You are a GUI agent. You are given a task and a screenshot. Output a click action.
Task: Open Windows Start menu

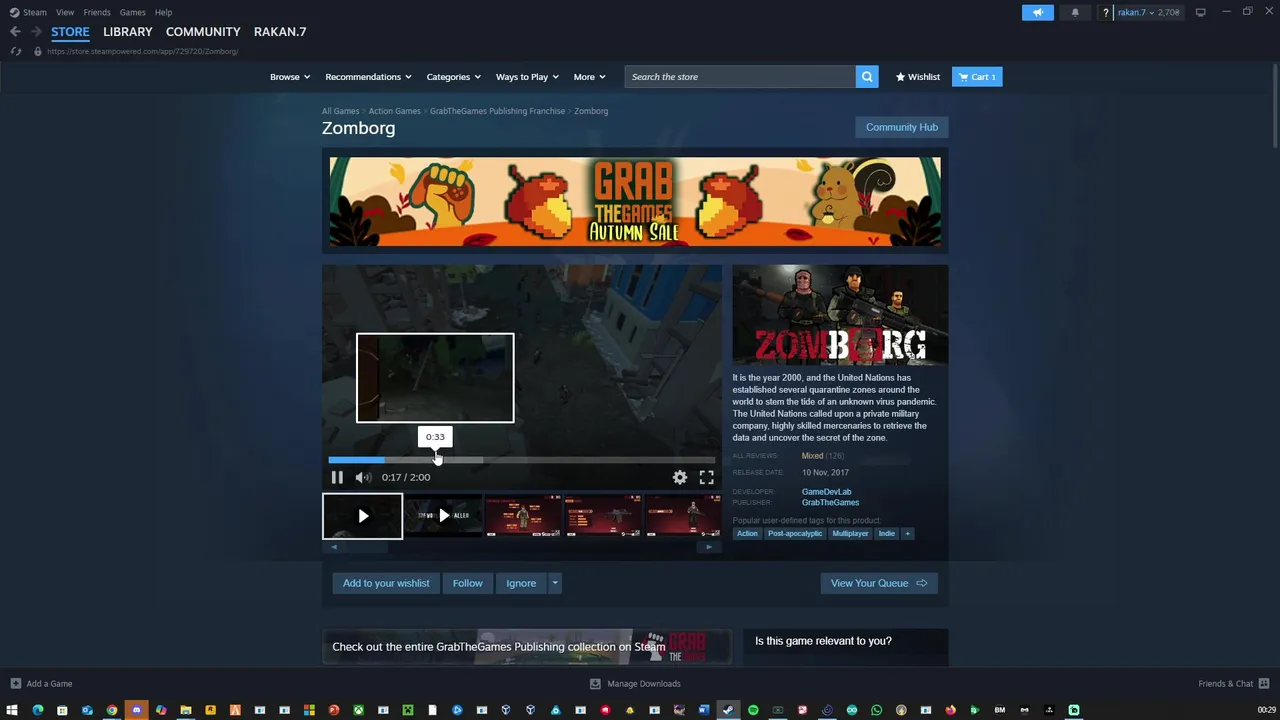coord(12,710)
